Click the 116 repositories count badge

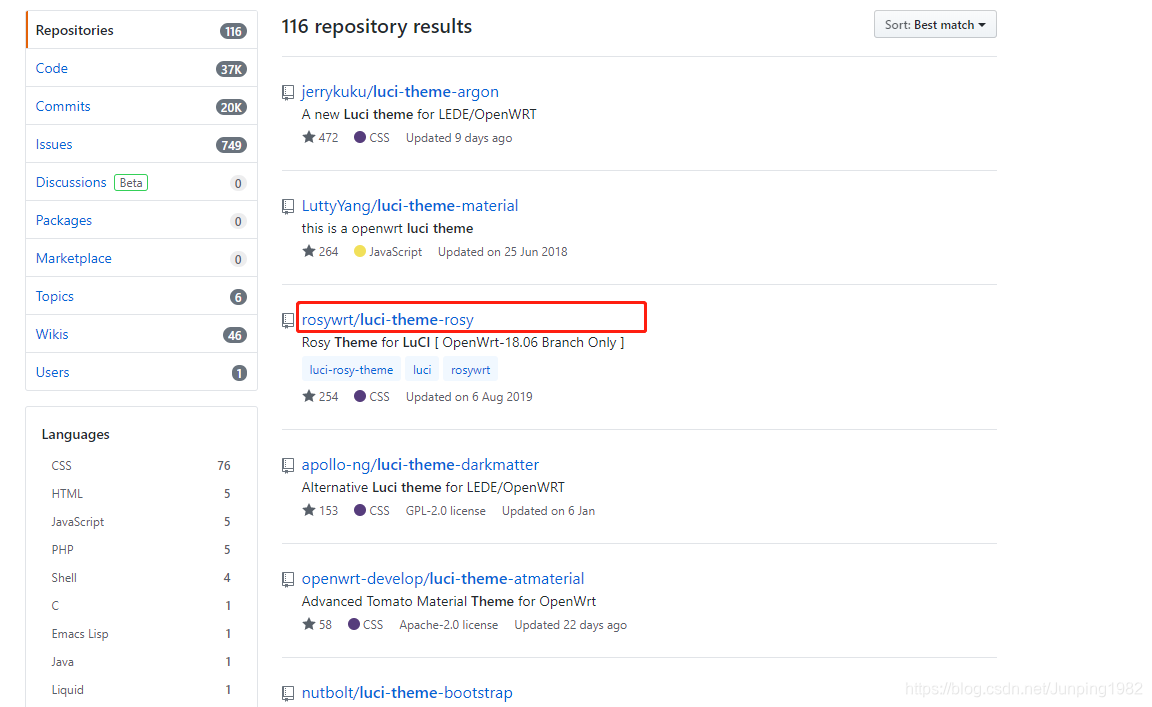tap(234, 31)
